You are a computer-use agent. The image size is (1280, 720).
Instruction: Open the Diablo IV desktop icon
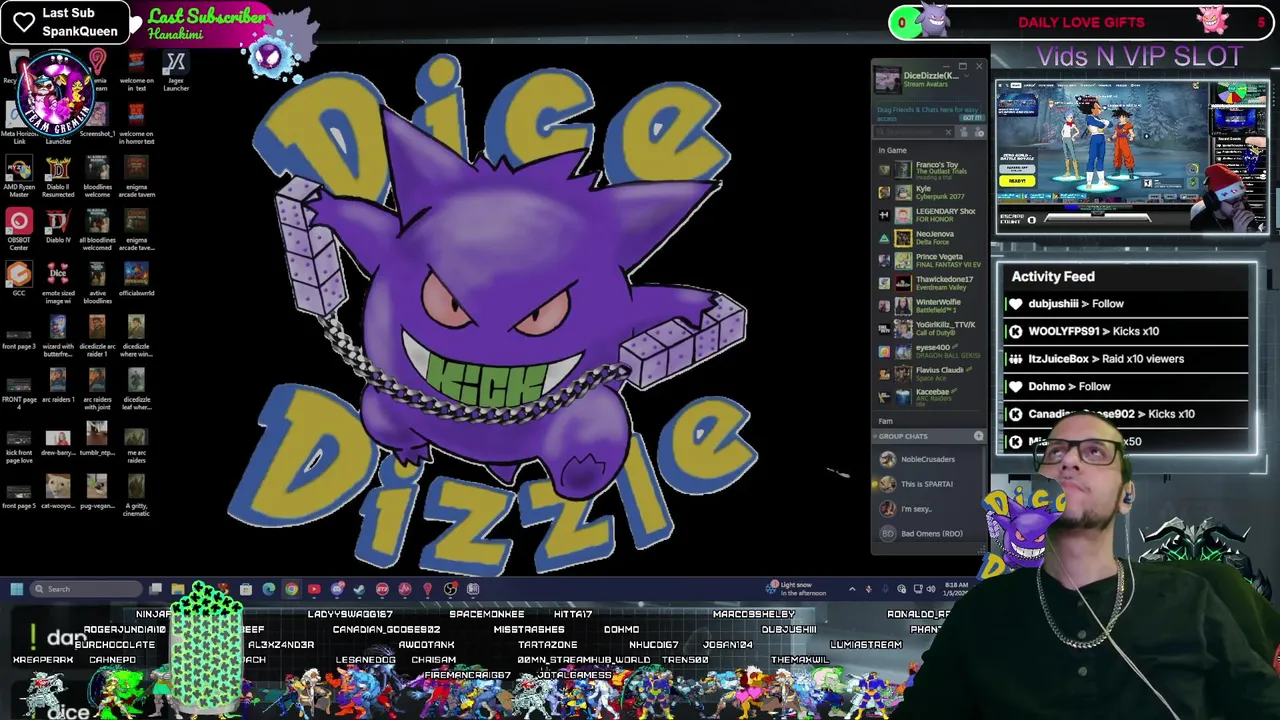click(x=58, y=226)
